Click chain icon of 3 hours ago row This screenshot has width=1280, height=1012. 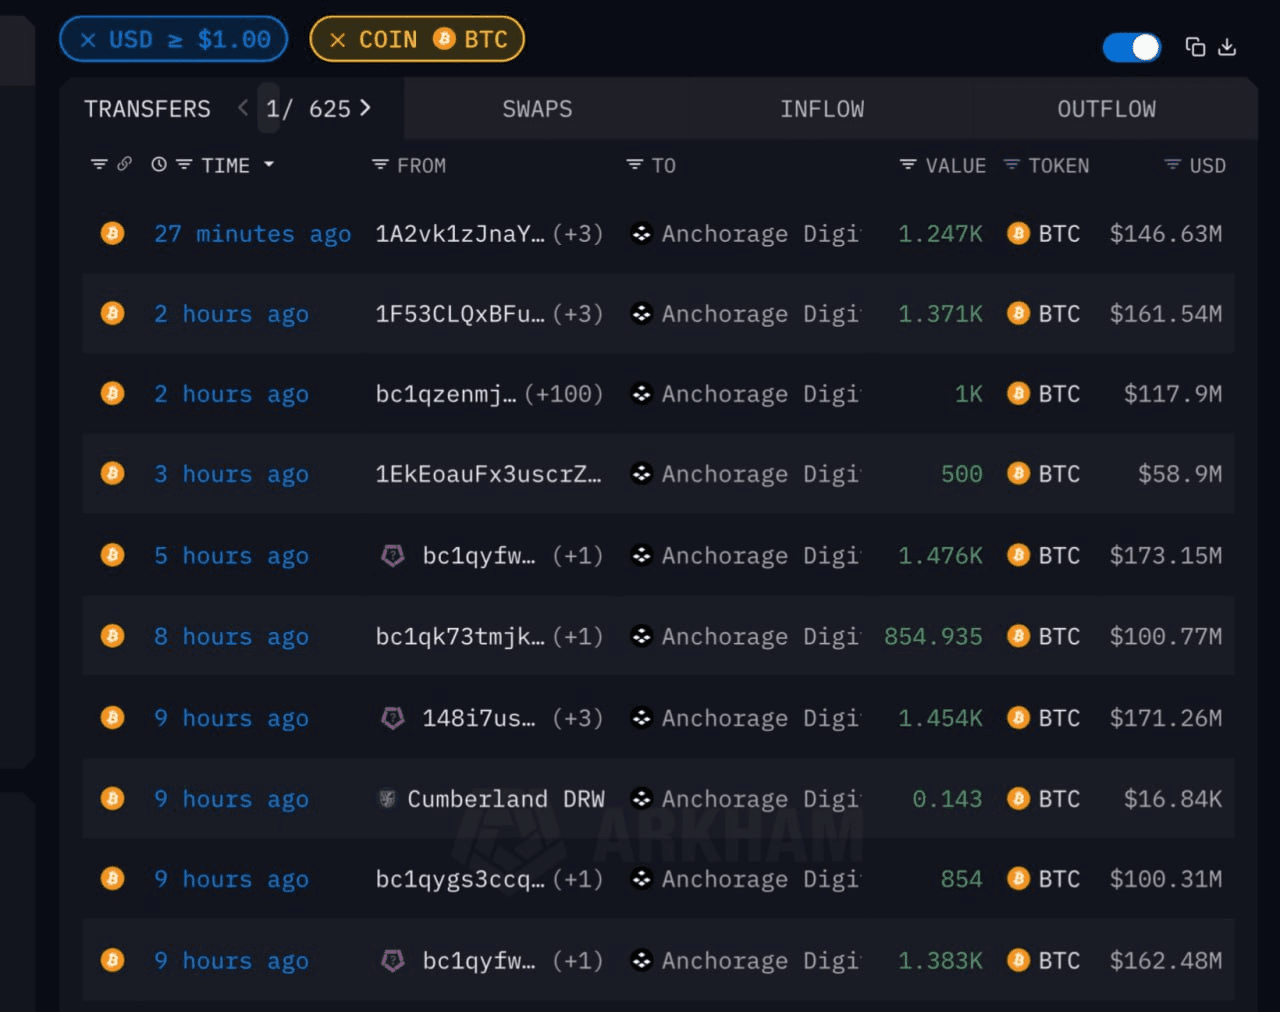pyautogui.click(x=113, y=473)
